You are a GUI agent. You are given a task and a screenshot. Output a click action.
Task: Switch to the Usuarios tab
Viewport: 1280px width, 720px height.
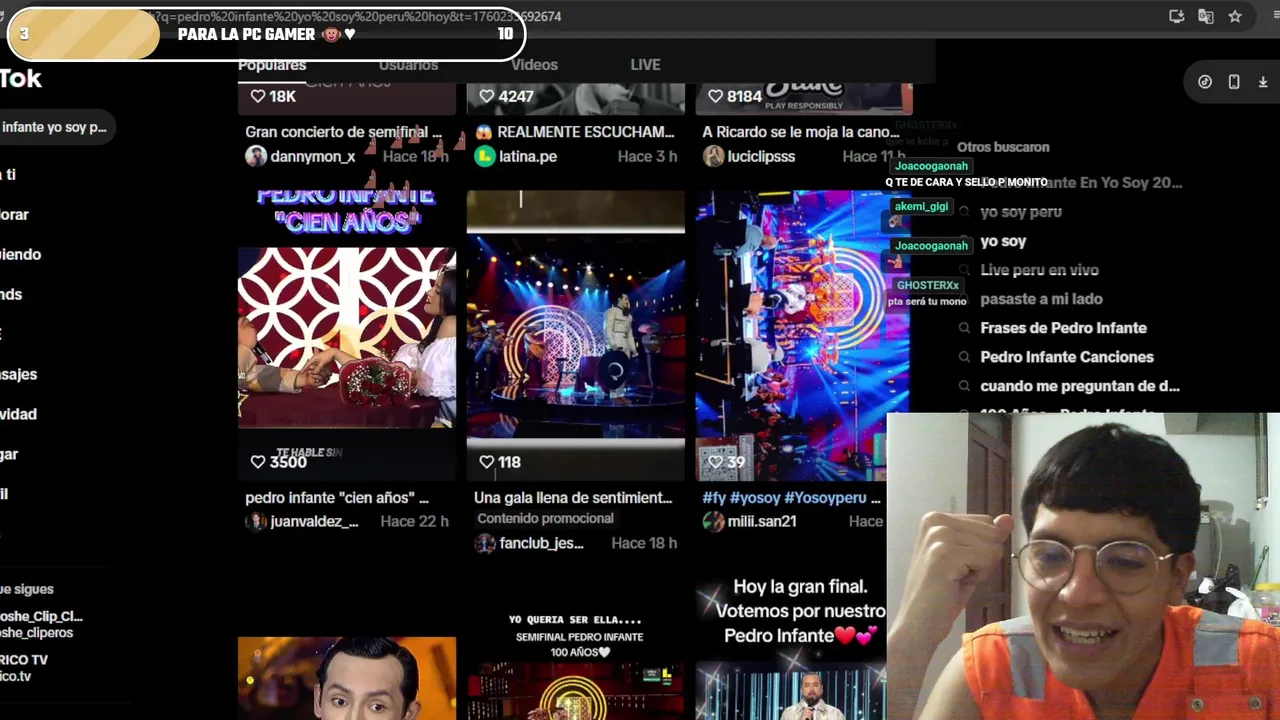coord(408,65)
